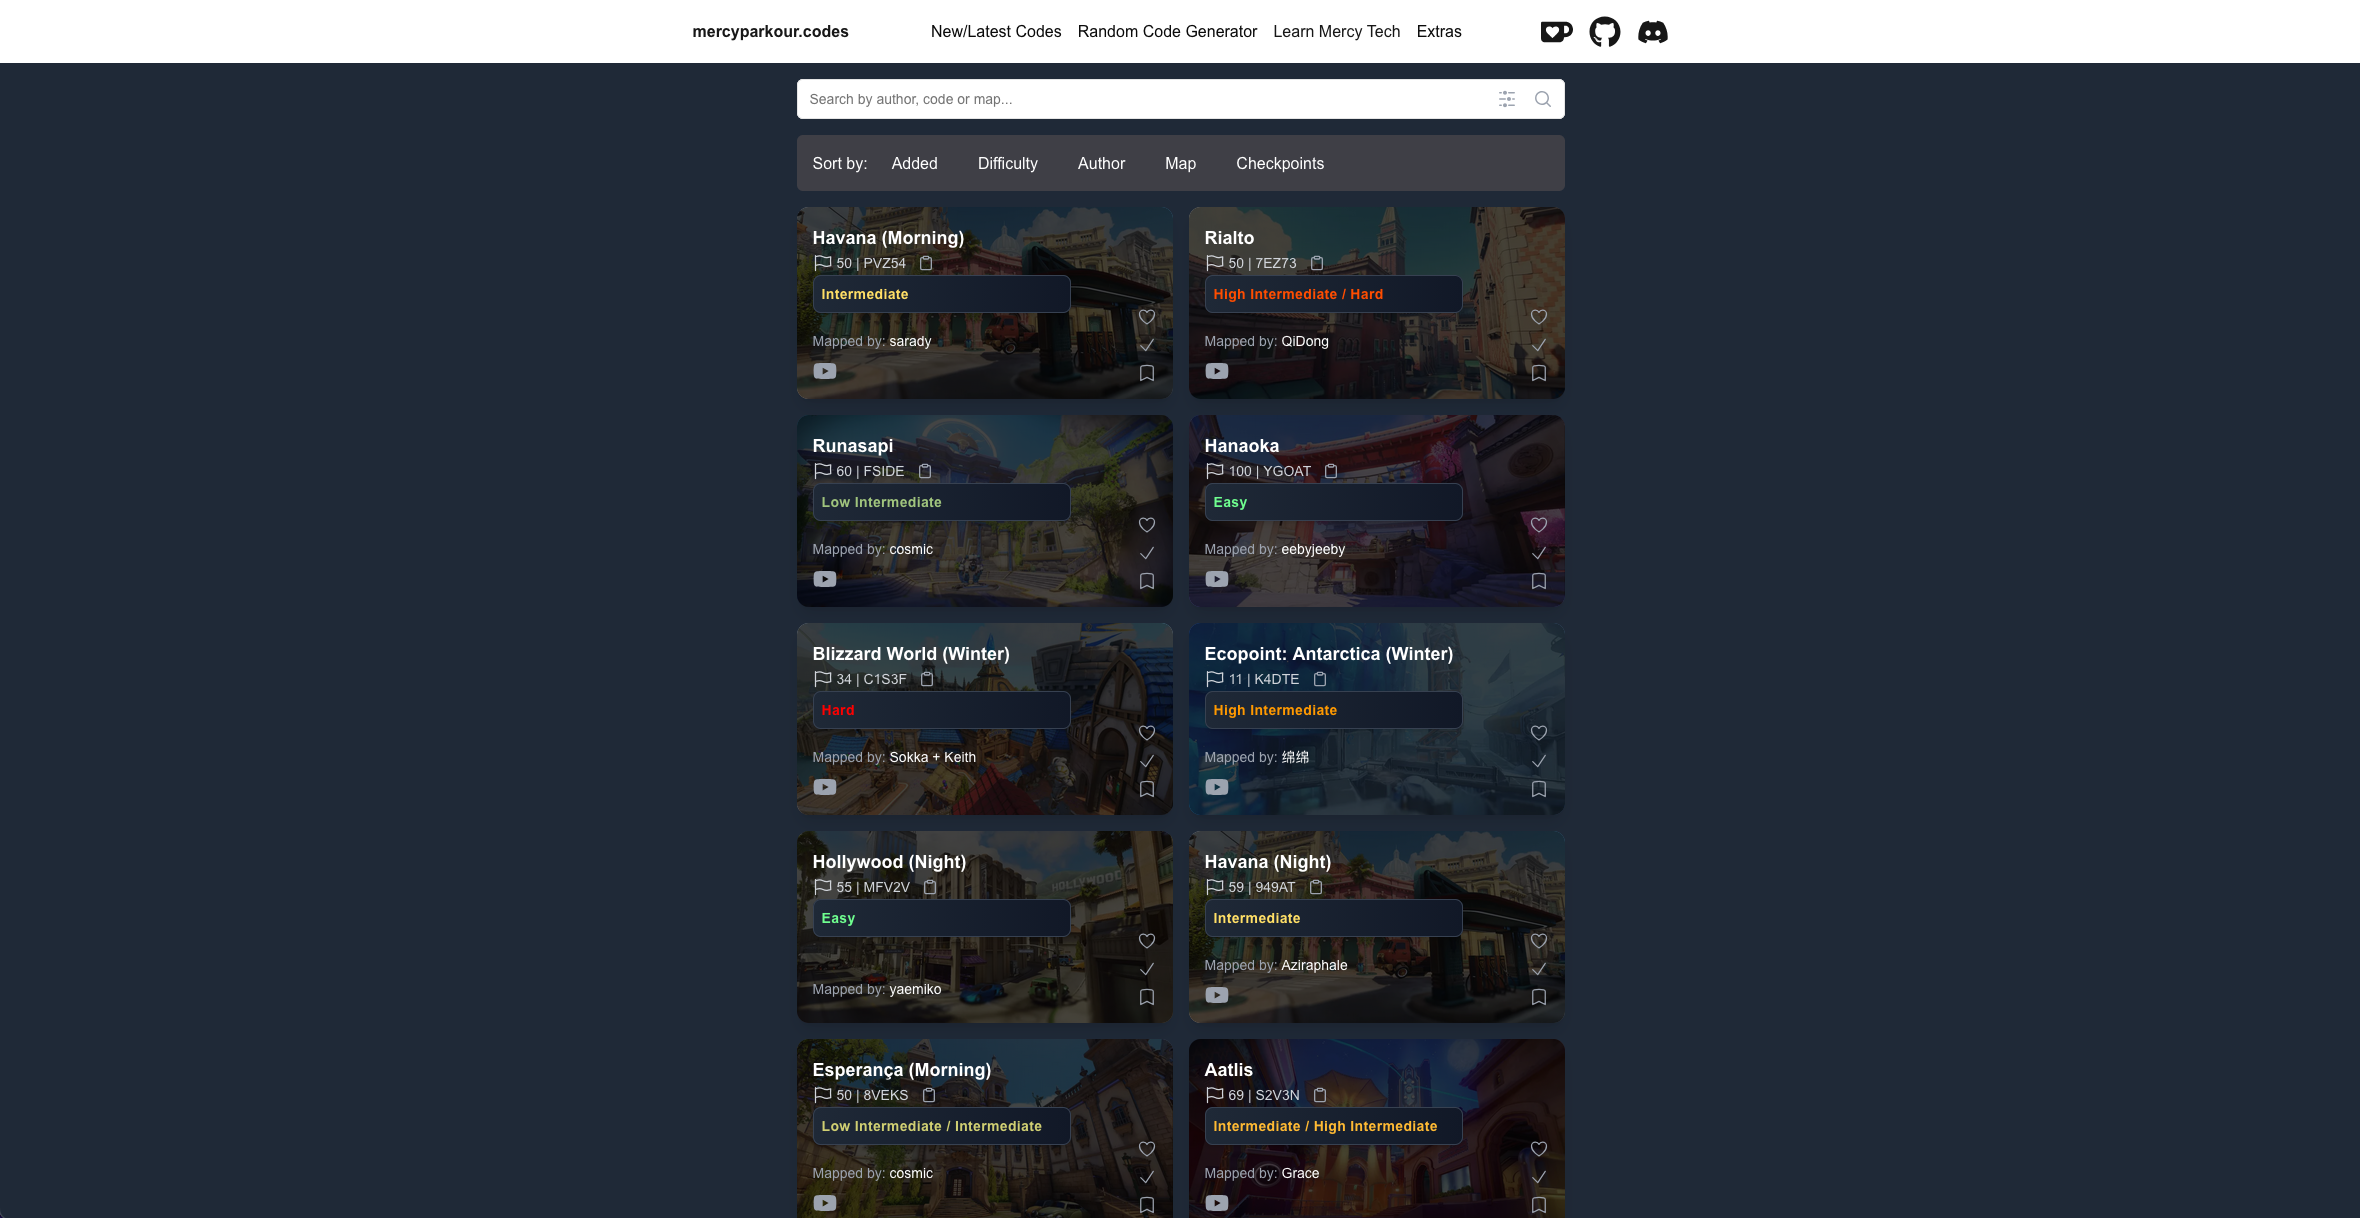
Task: Sort the list by Checkpoints
Action: 1279,163
